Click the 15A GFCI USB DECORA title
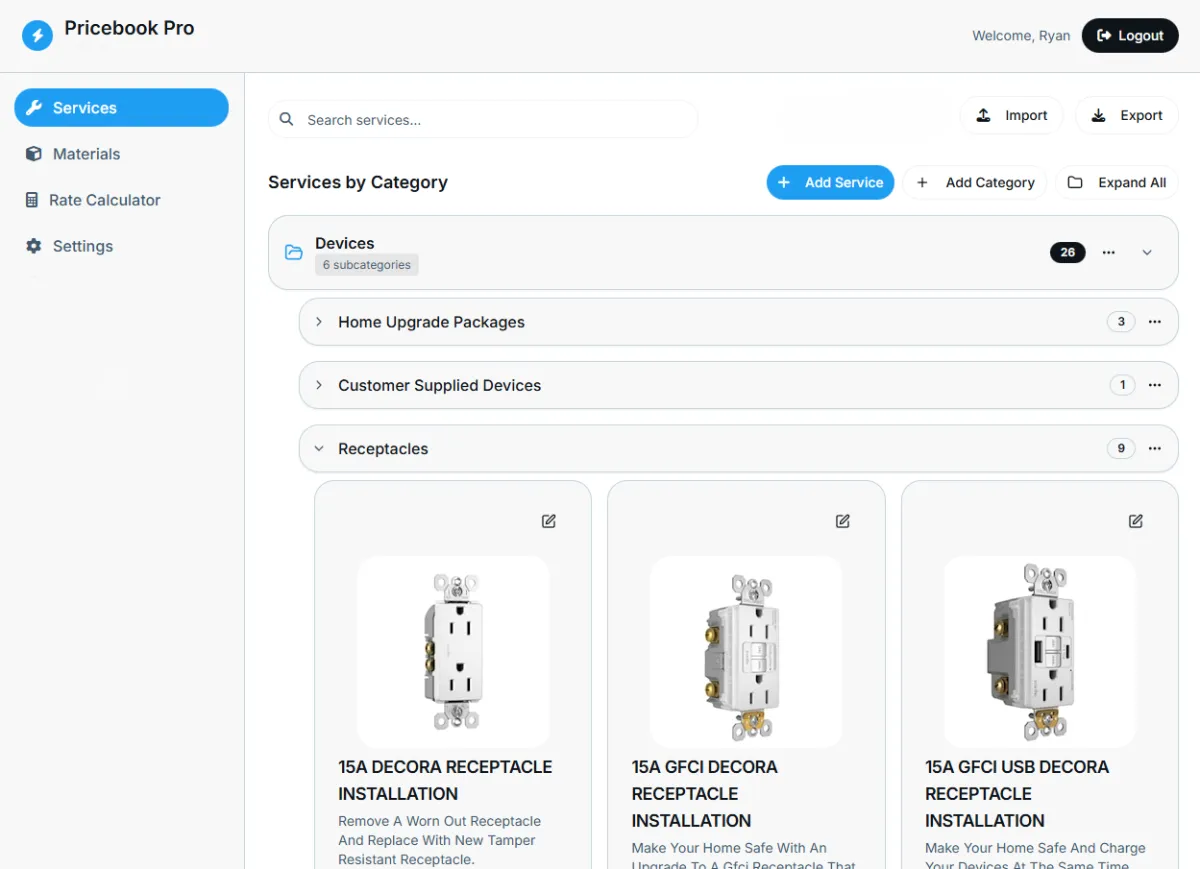This screenshot has height=869, width=1200. [1017, 794]
